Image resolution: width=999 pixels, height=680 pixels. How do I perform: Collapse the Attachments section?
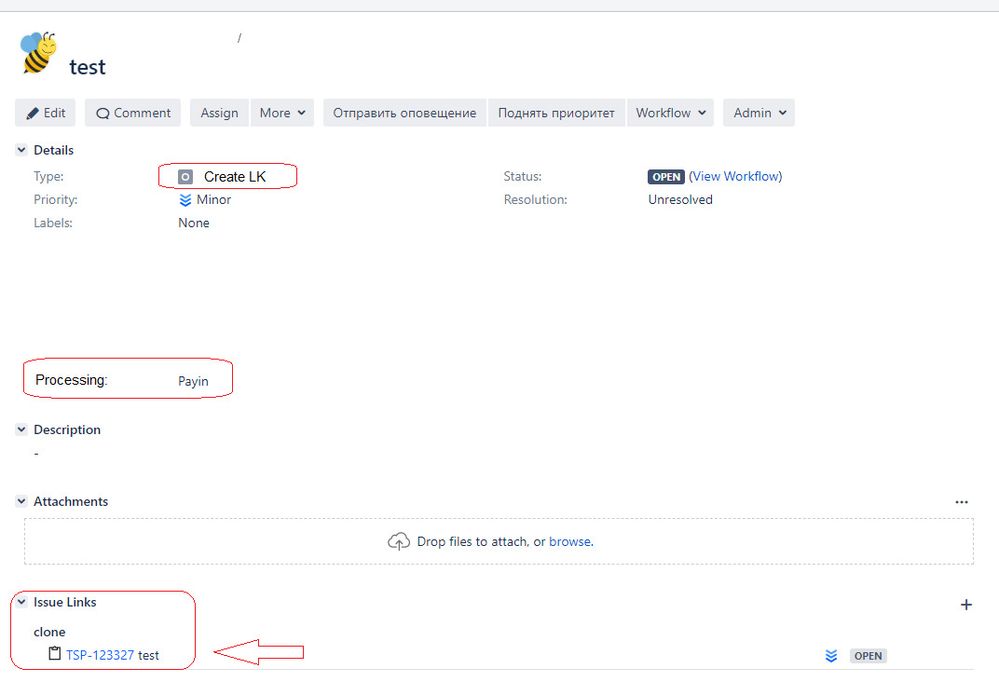[x=22, y=501]
